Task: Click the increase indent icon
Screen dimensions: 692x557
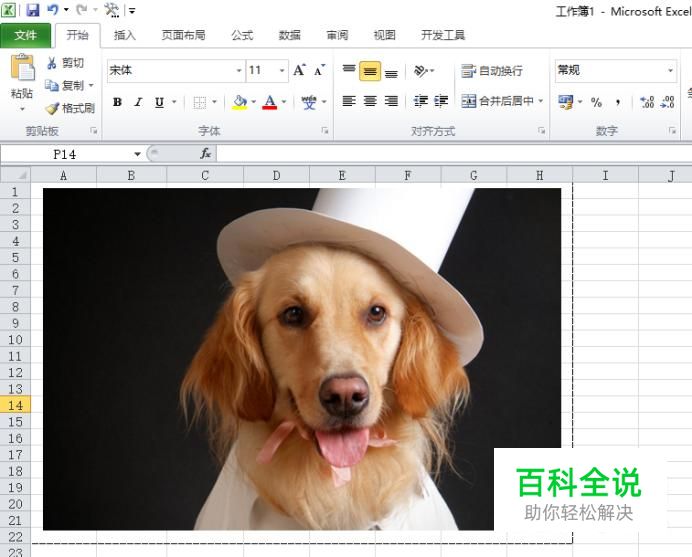Action: (x=441, y=102)
